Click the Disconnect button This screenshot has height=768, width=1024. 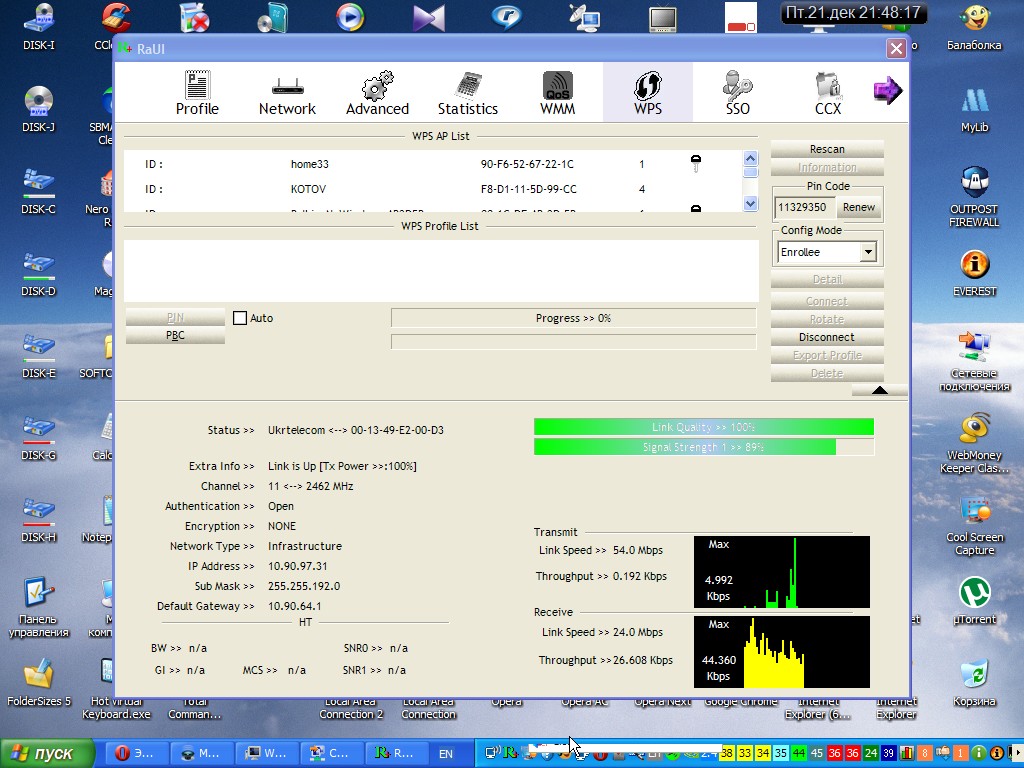click(x=827, y=337)
